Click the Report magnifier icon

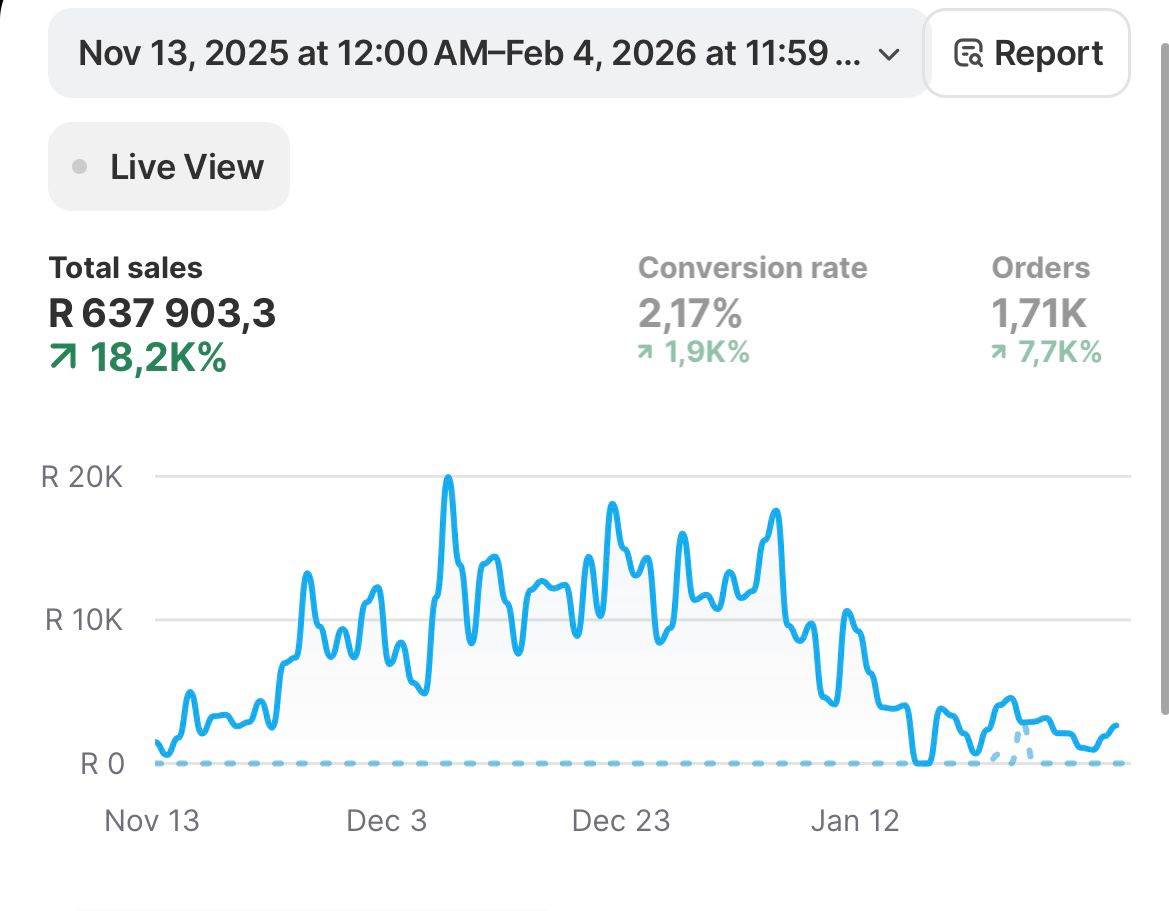pos(967,53)
